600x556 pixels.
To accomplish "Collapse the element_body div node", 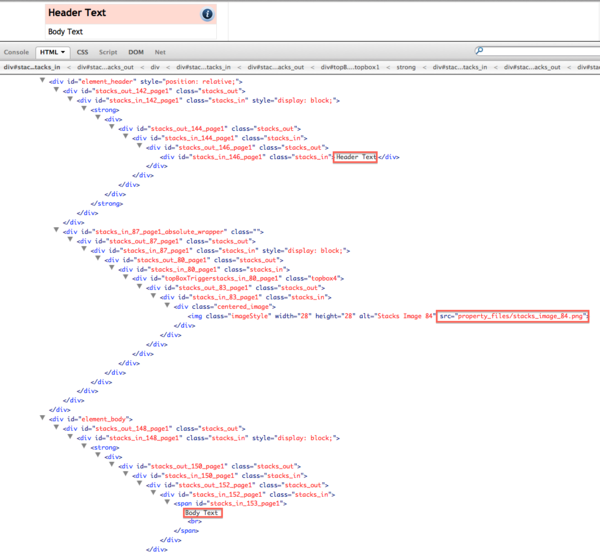I will coord(42,418).
